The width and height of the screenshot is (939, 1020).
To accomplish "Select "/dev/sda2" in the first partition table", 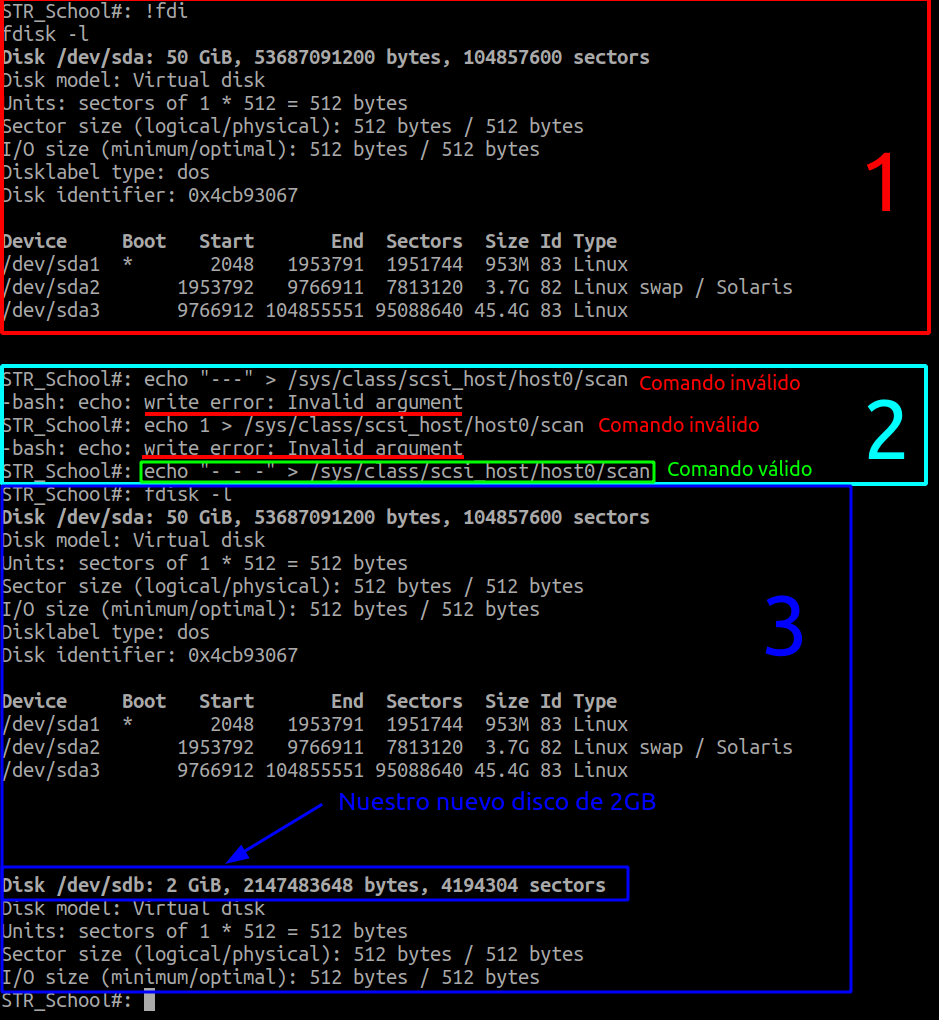I will tap(51, 288).
